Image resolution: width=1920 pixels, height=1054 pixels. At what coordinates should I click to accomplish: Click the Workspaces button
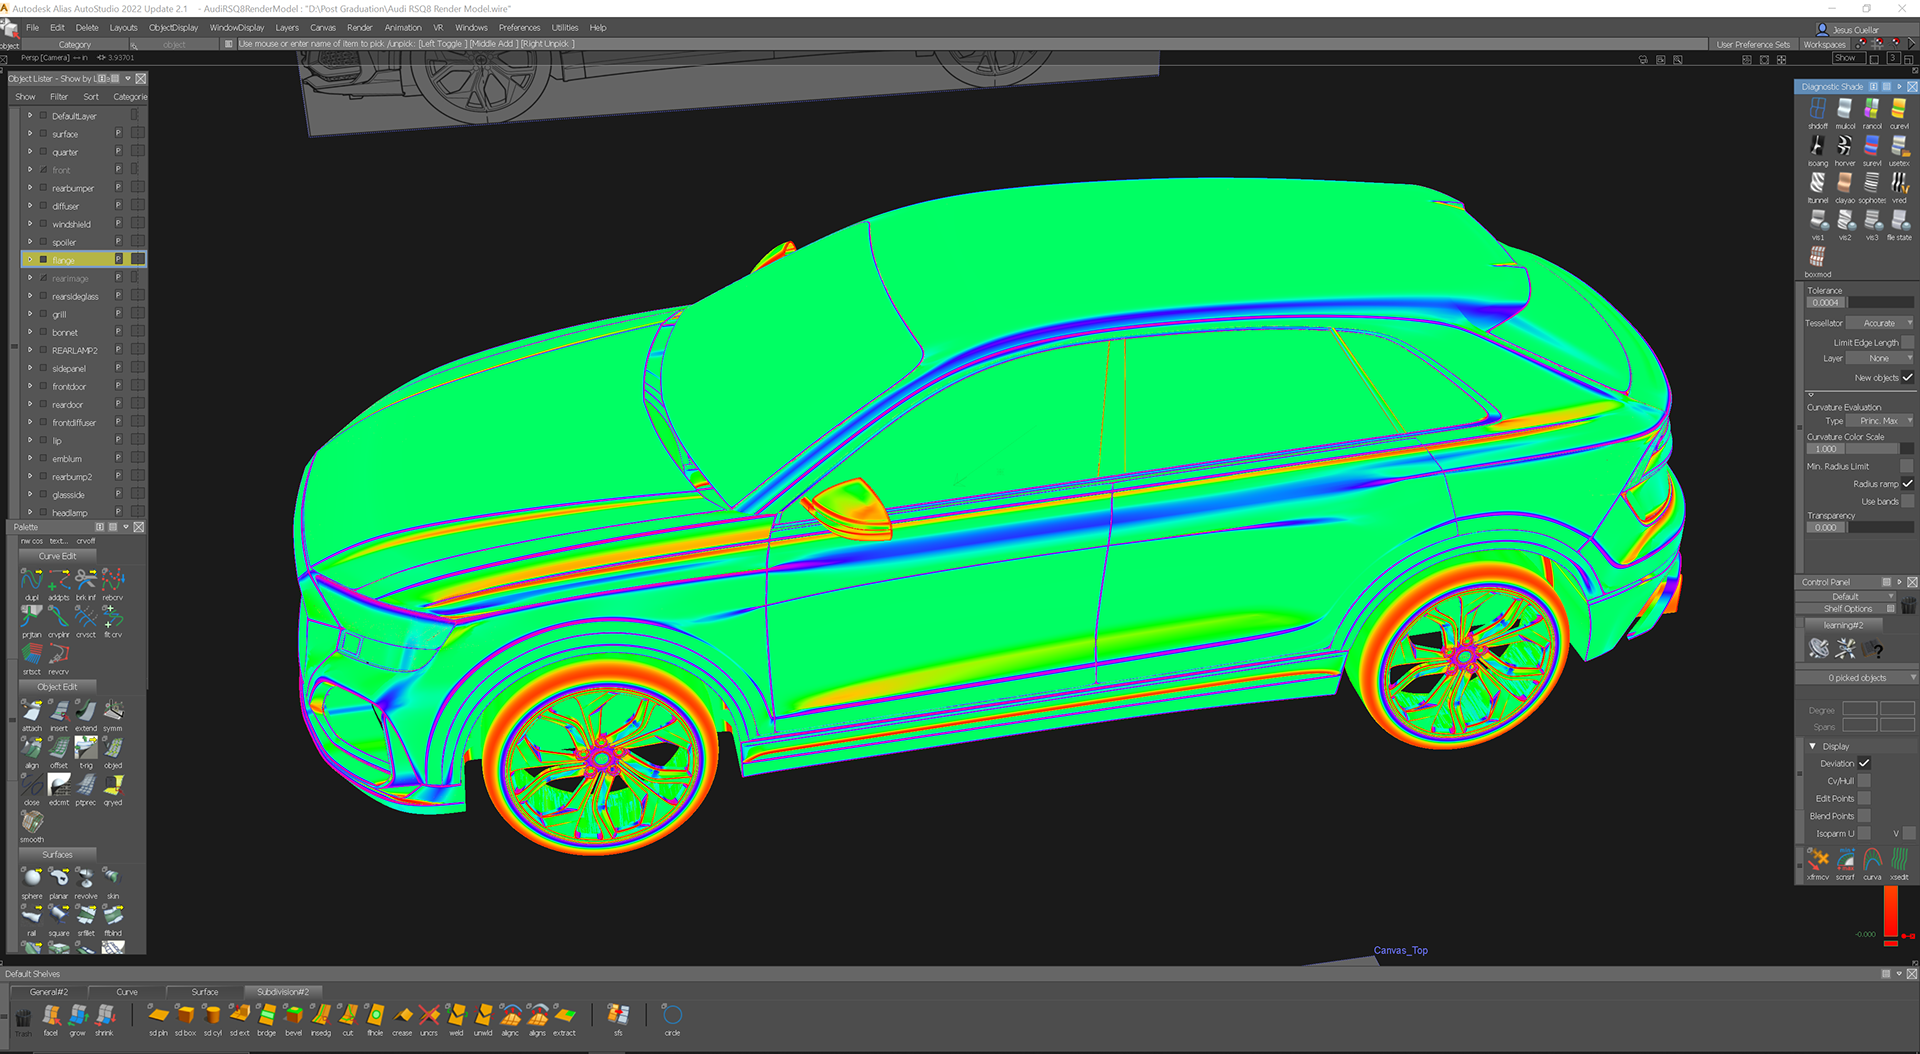click(1825, 44)
